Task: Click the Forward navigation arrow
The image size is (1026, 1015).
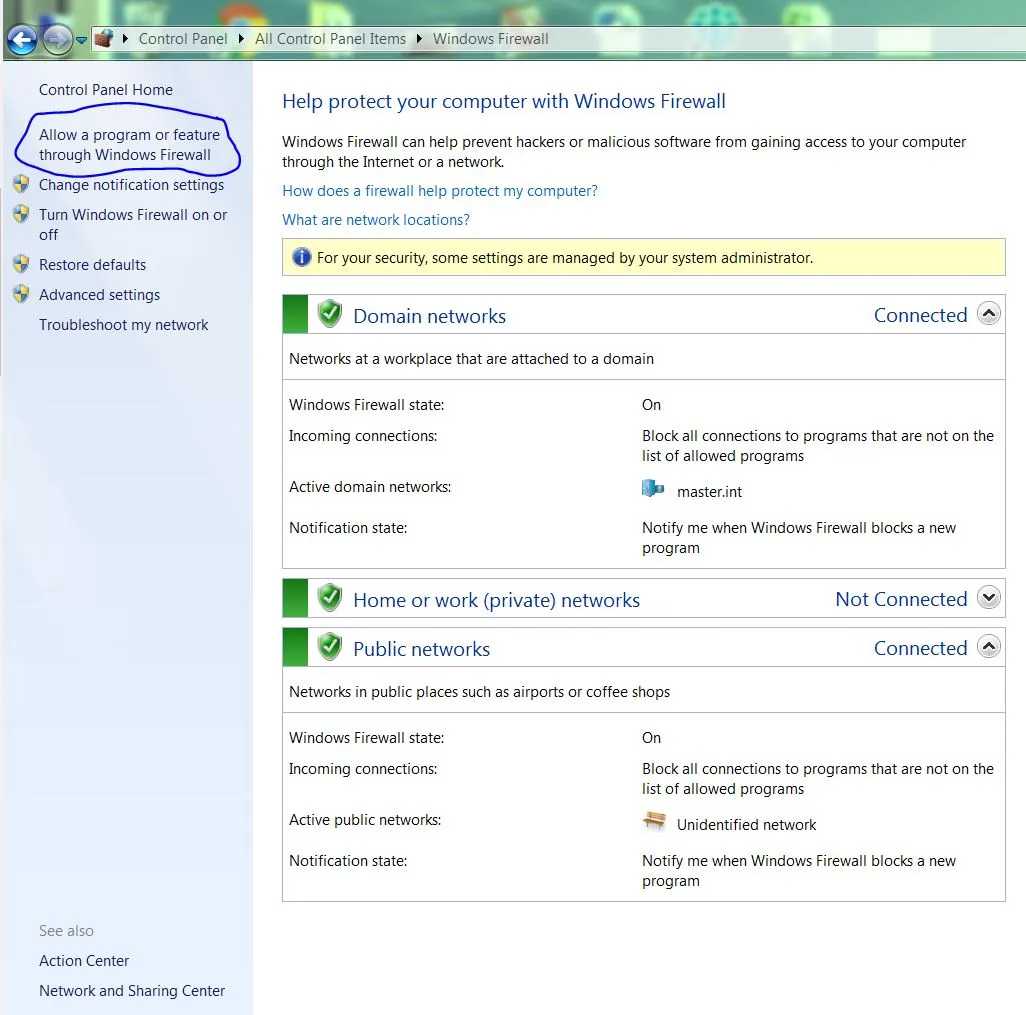Action: pos(57,40)
